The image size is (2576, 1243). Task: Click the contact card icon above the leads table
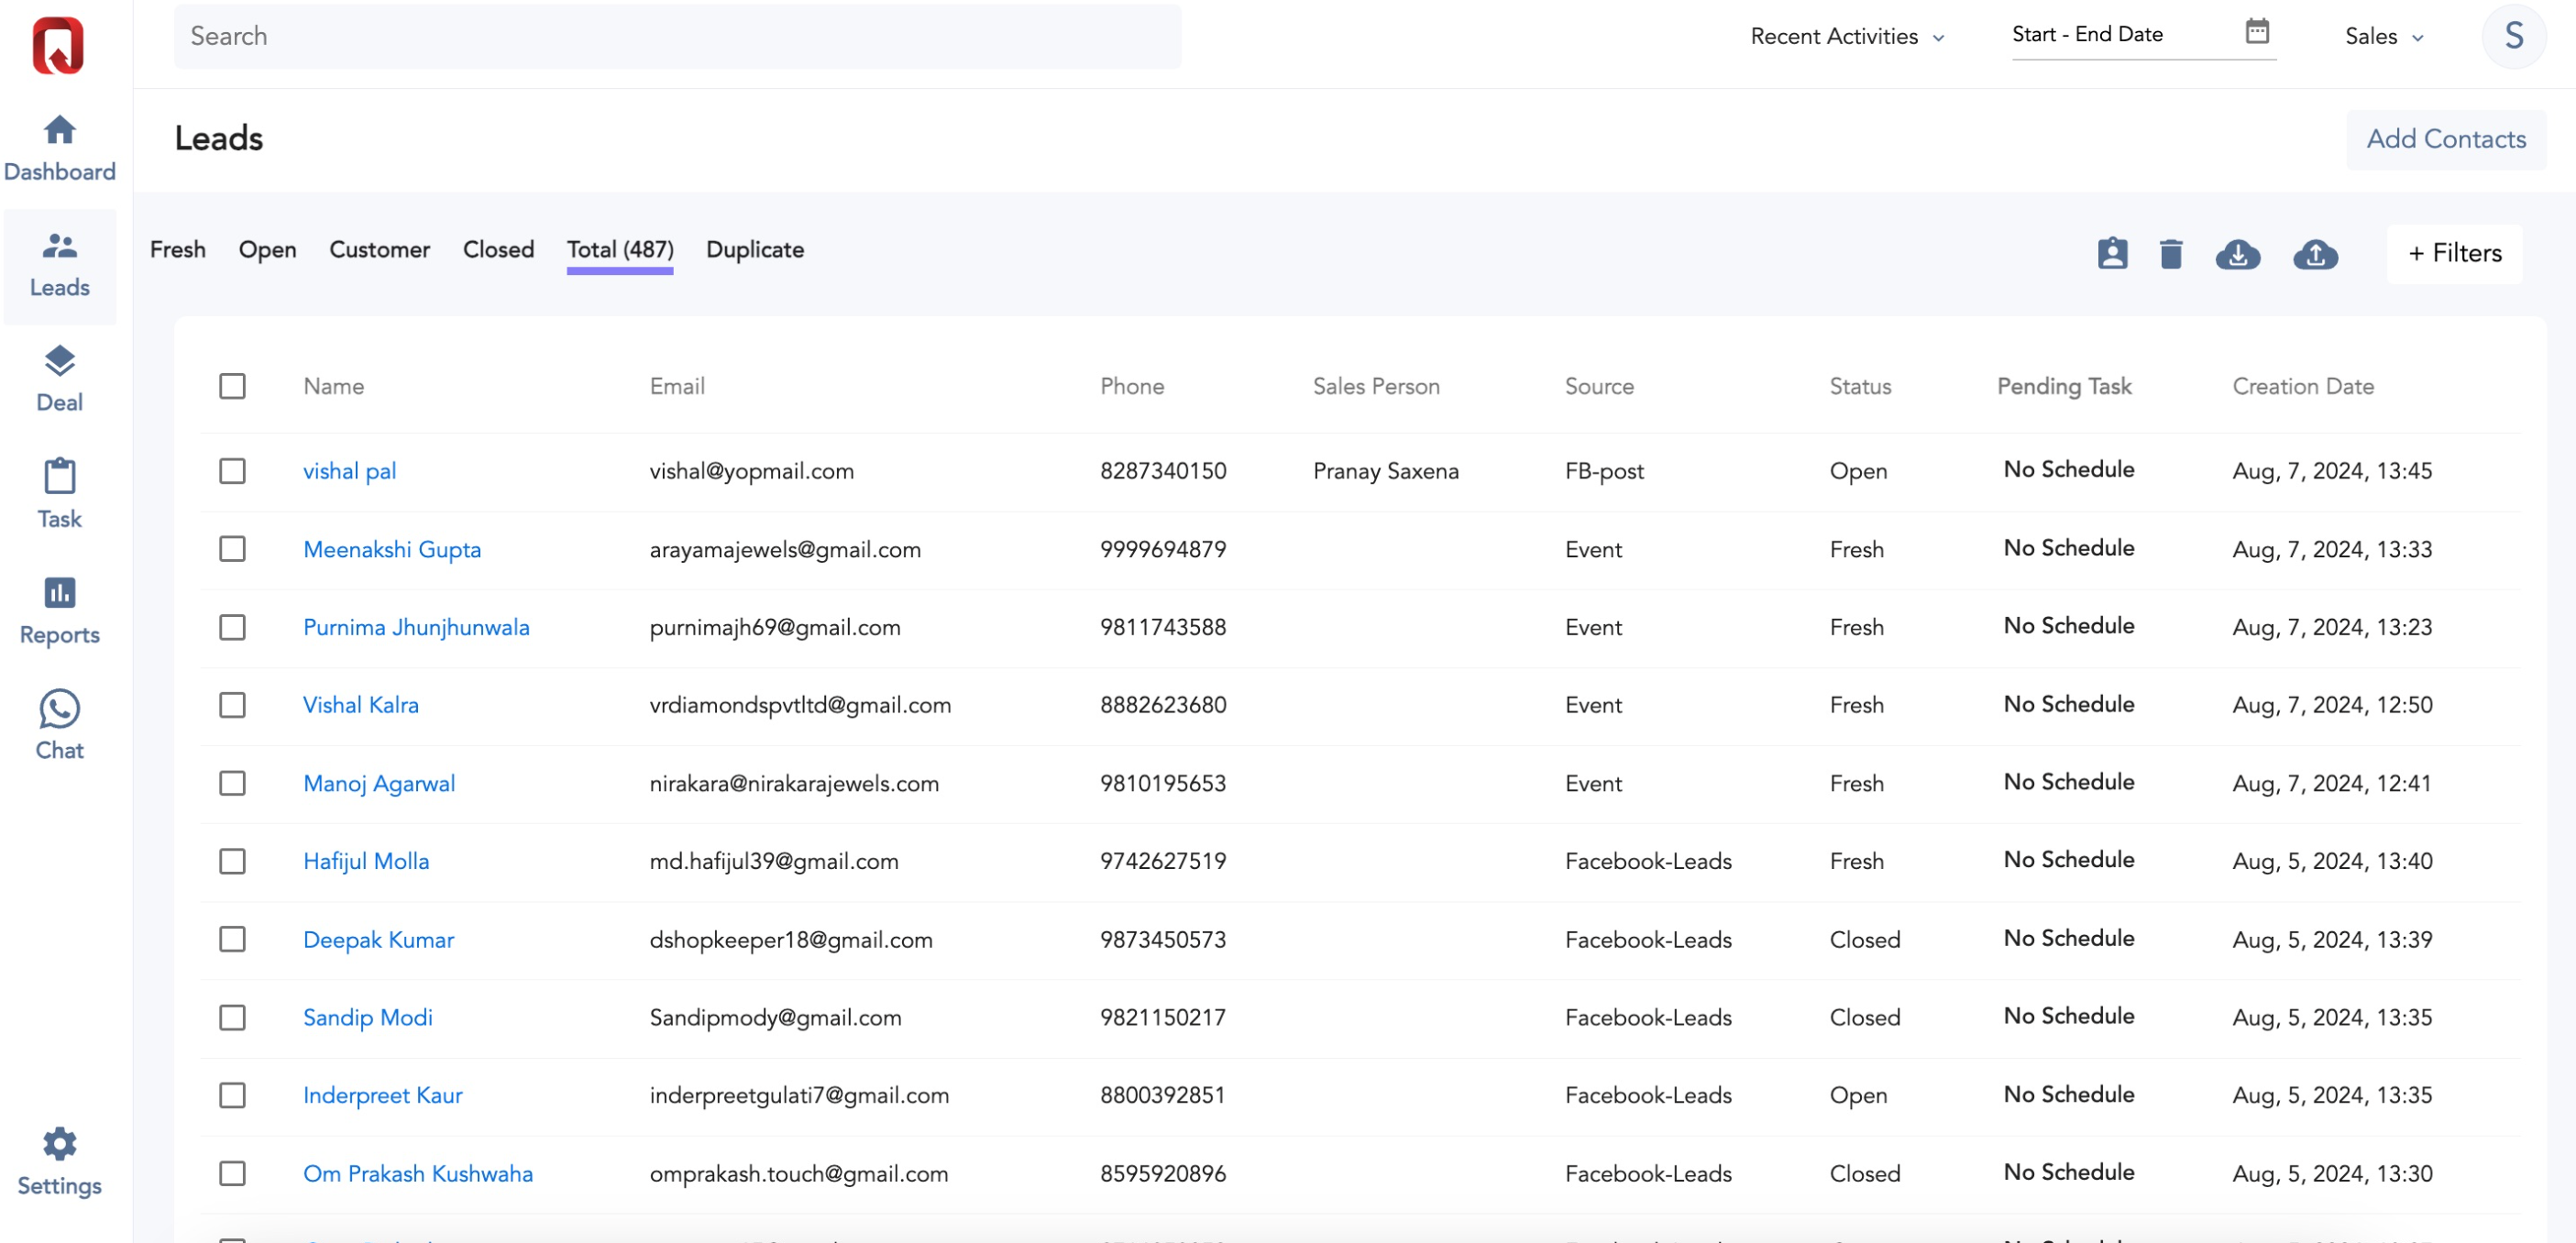point(2111,255)
